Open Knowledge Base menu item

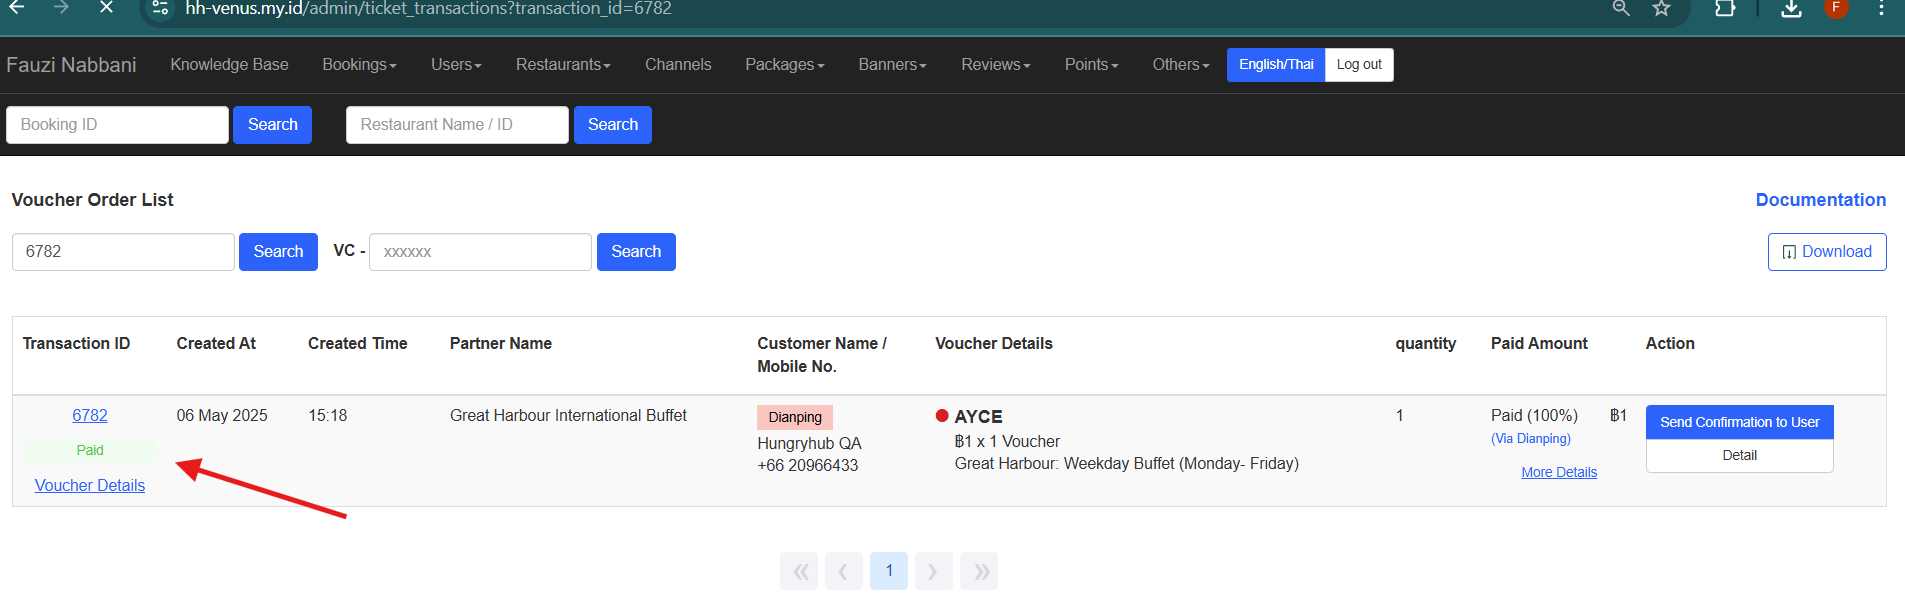(x=229, y=65)
